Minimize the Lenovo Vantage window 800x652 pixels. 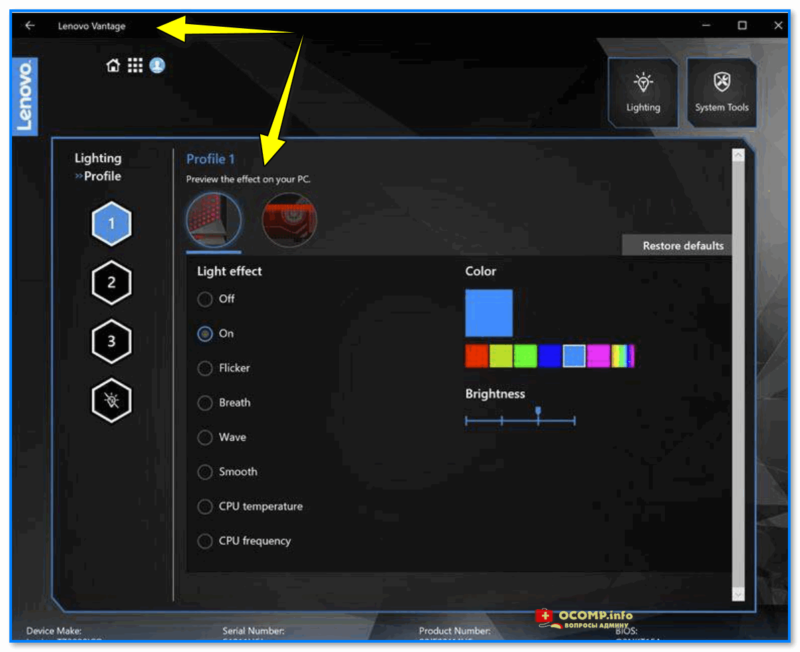click(706, 25)
